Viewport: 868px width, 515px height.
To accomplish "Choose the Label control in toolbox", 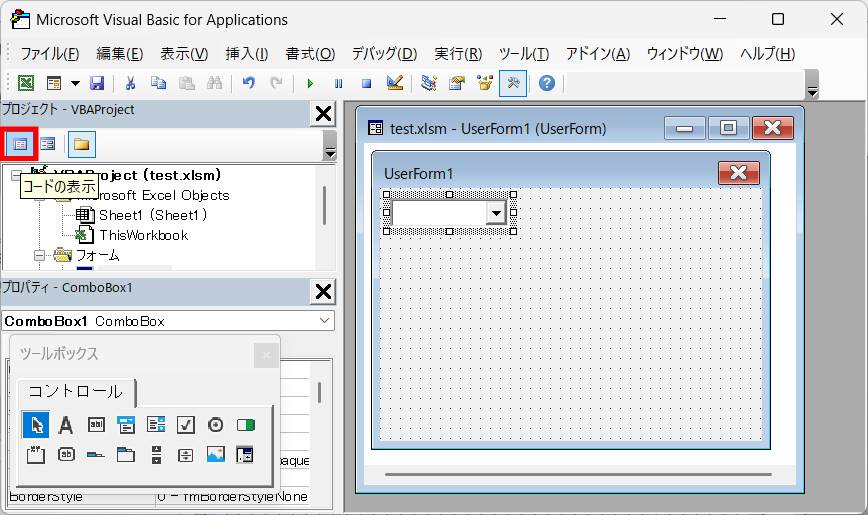I will tap(66, 425).
